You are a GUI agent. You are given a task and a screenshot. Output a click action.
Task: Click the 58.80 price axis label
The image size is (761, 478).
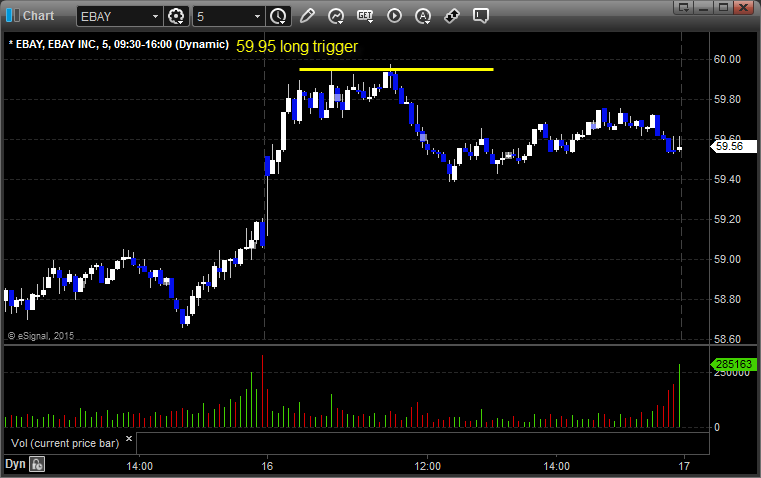[727, 299]
